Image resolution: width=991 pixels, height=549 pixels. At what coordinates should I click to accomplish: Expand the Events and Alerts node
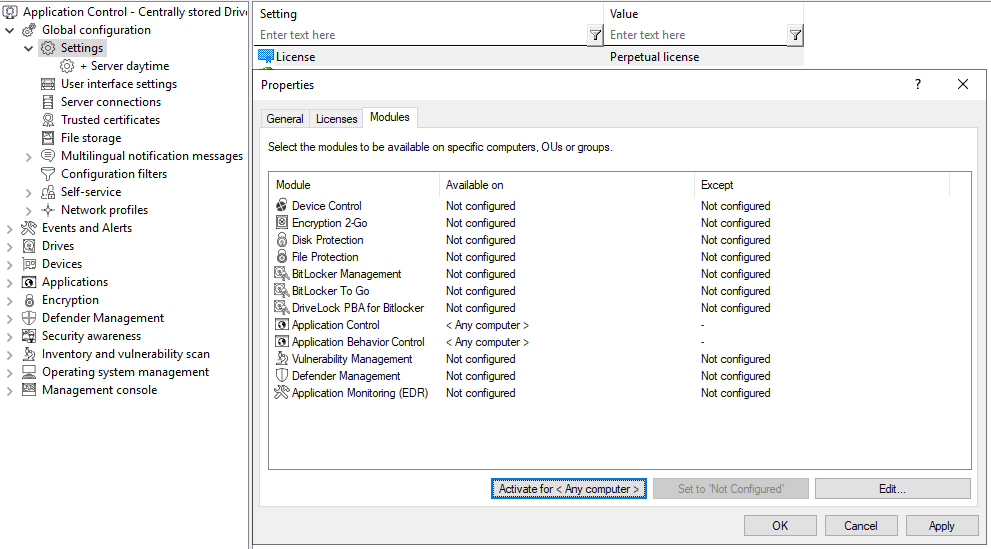click(x=10, y=228)
